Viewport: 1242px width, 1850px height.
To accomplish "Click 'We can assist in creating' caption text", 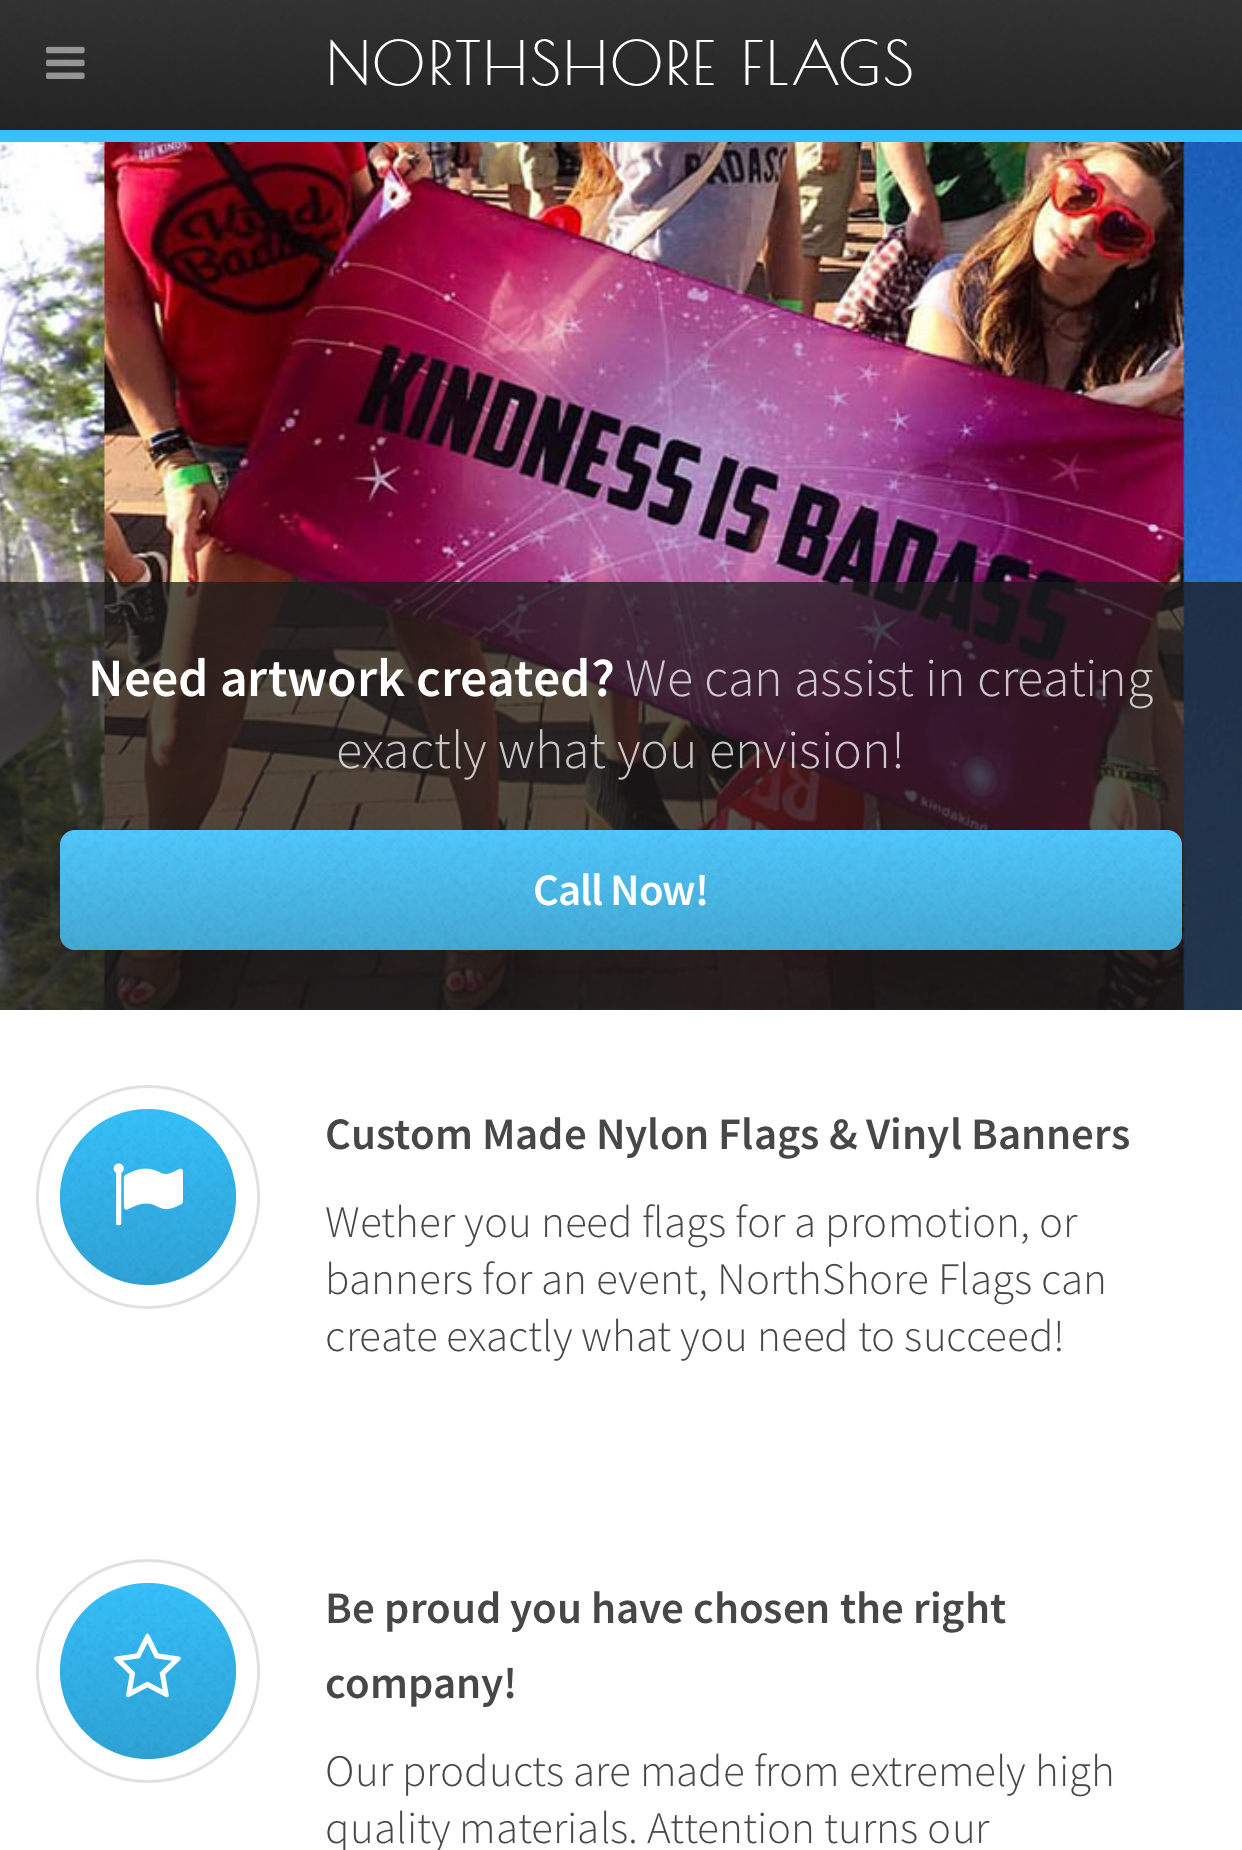I will (x=889, y=679).
